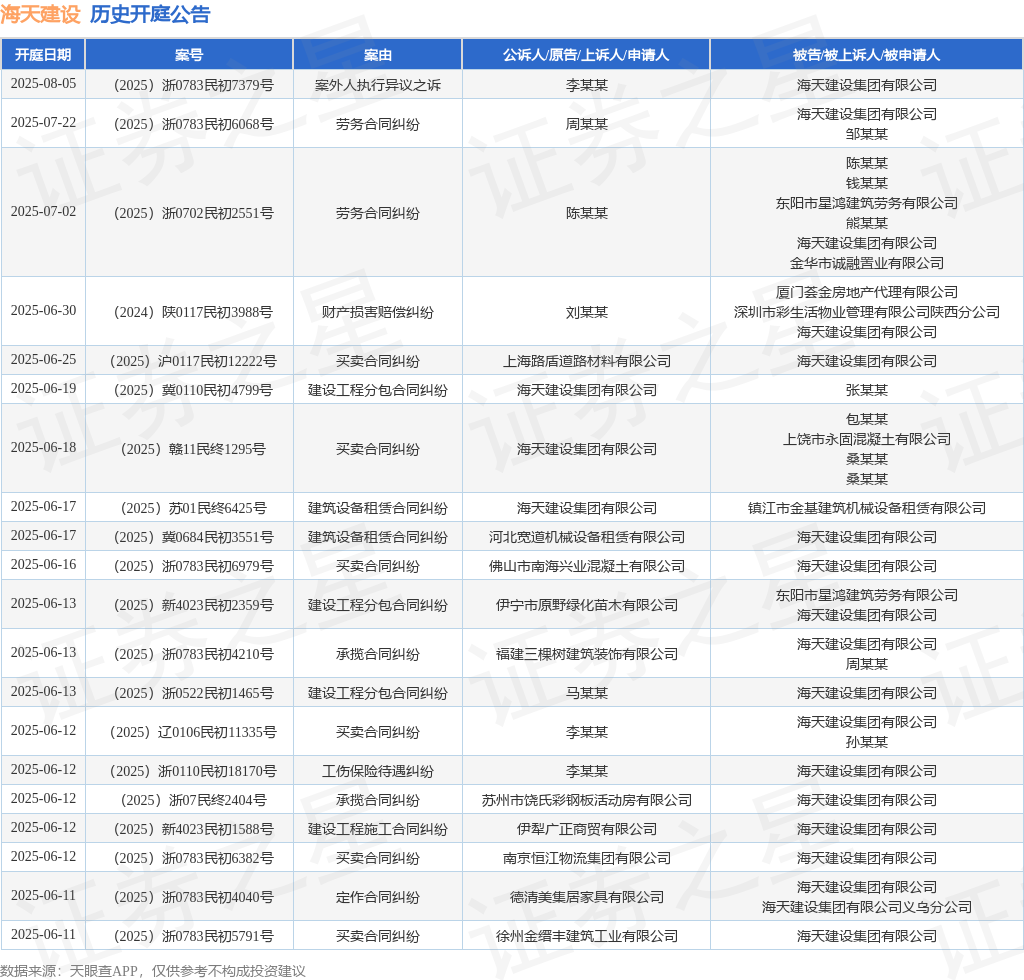Select the date 2025-06-25
1024x980 pixels.
click(43, 360)
